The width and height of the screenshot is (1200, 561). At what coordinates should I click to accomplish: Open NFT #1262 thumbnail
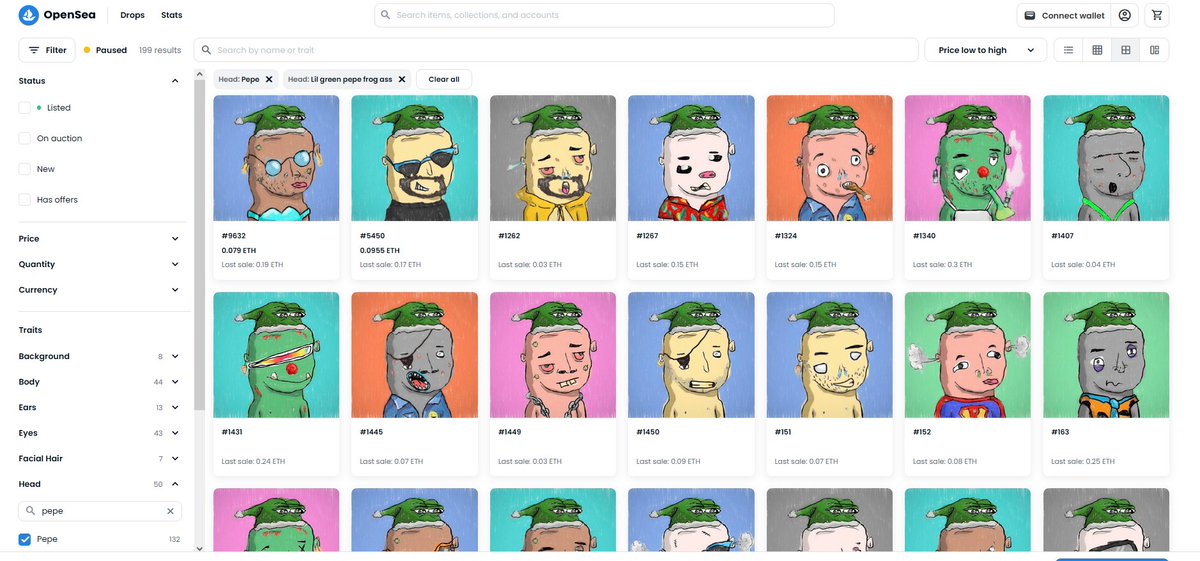[553, 158]
